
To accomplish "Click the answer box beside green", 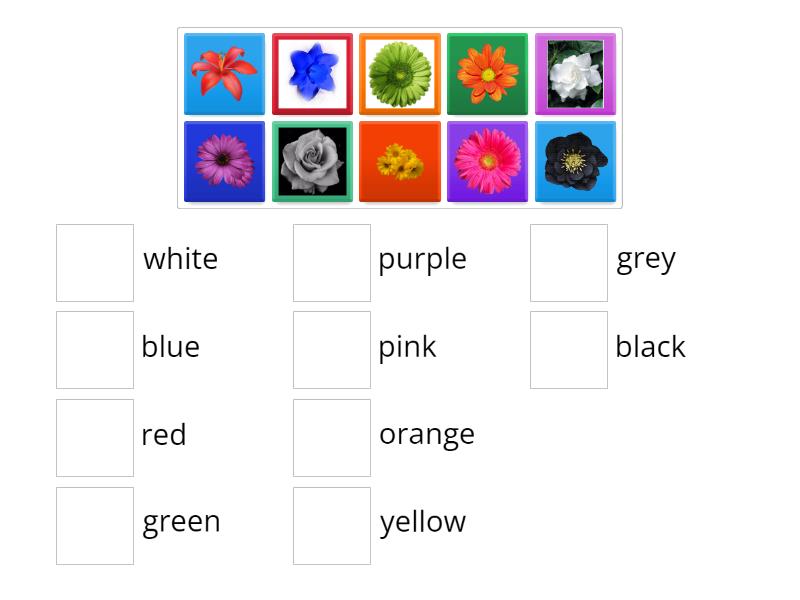I will tap(95, 522).
